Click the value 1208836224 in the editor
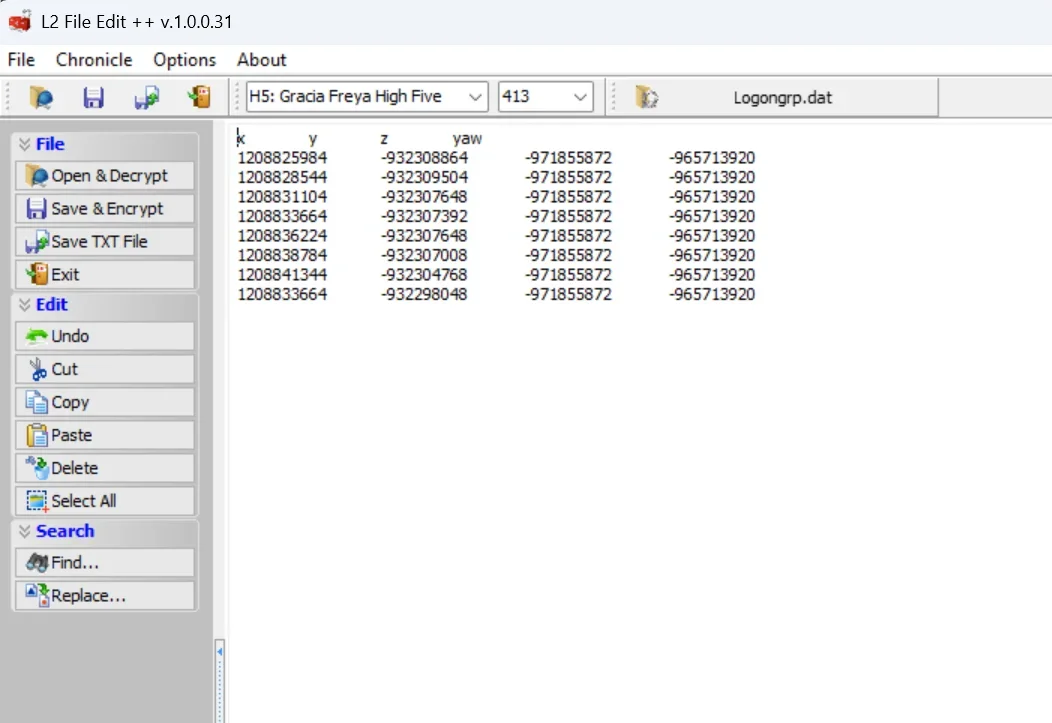The image size is (1052, 723). pos(282,236)
